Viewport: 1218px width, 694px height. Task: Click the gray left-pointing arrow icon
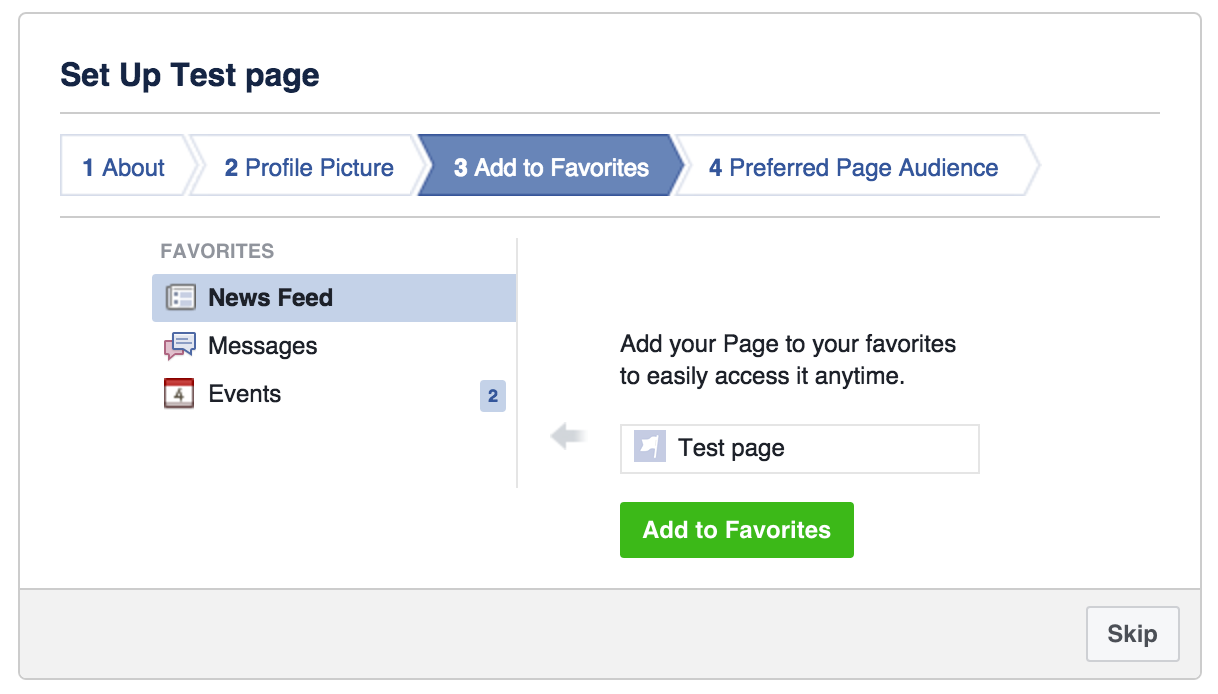[568, 436]
